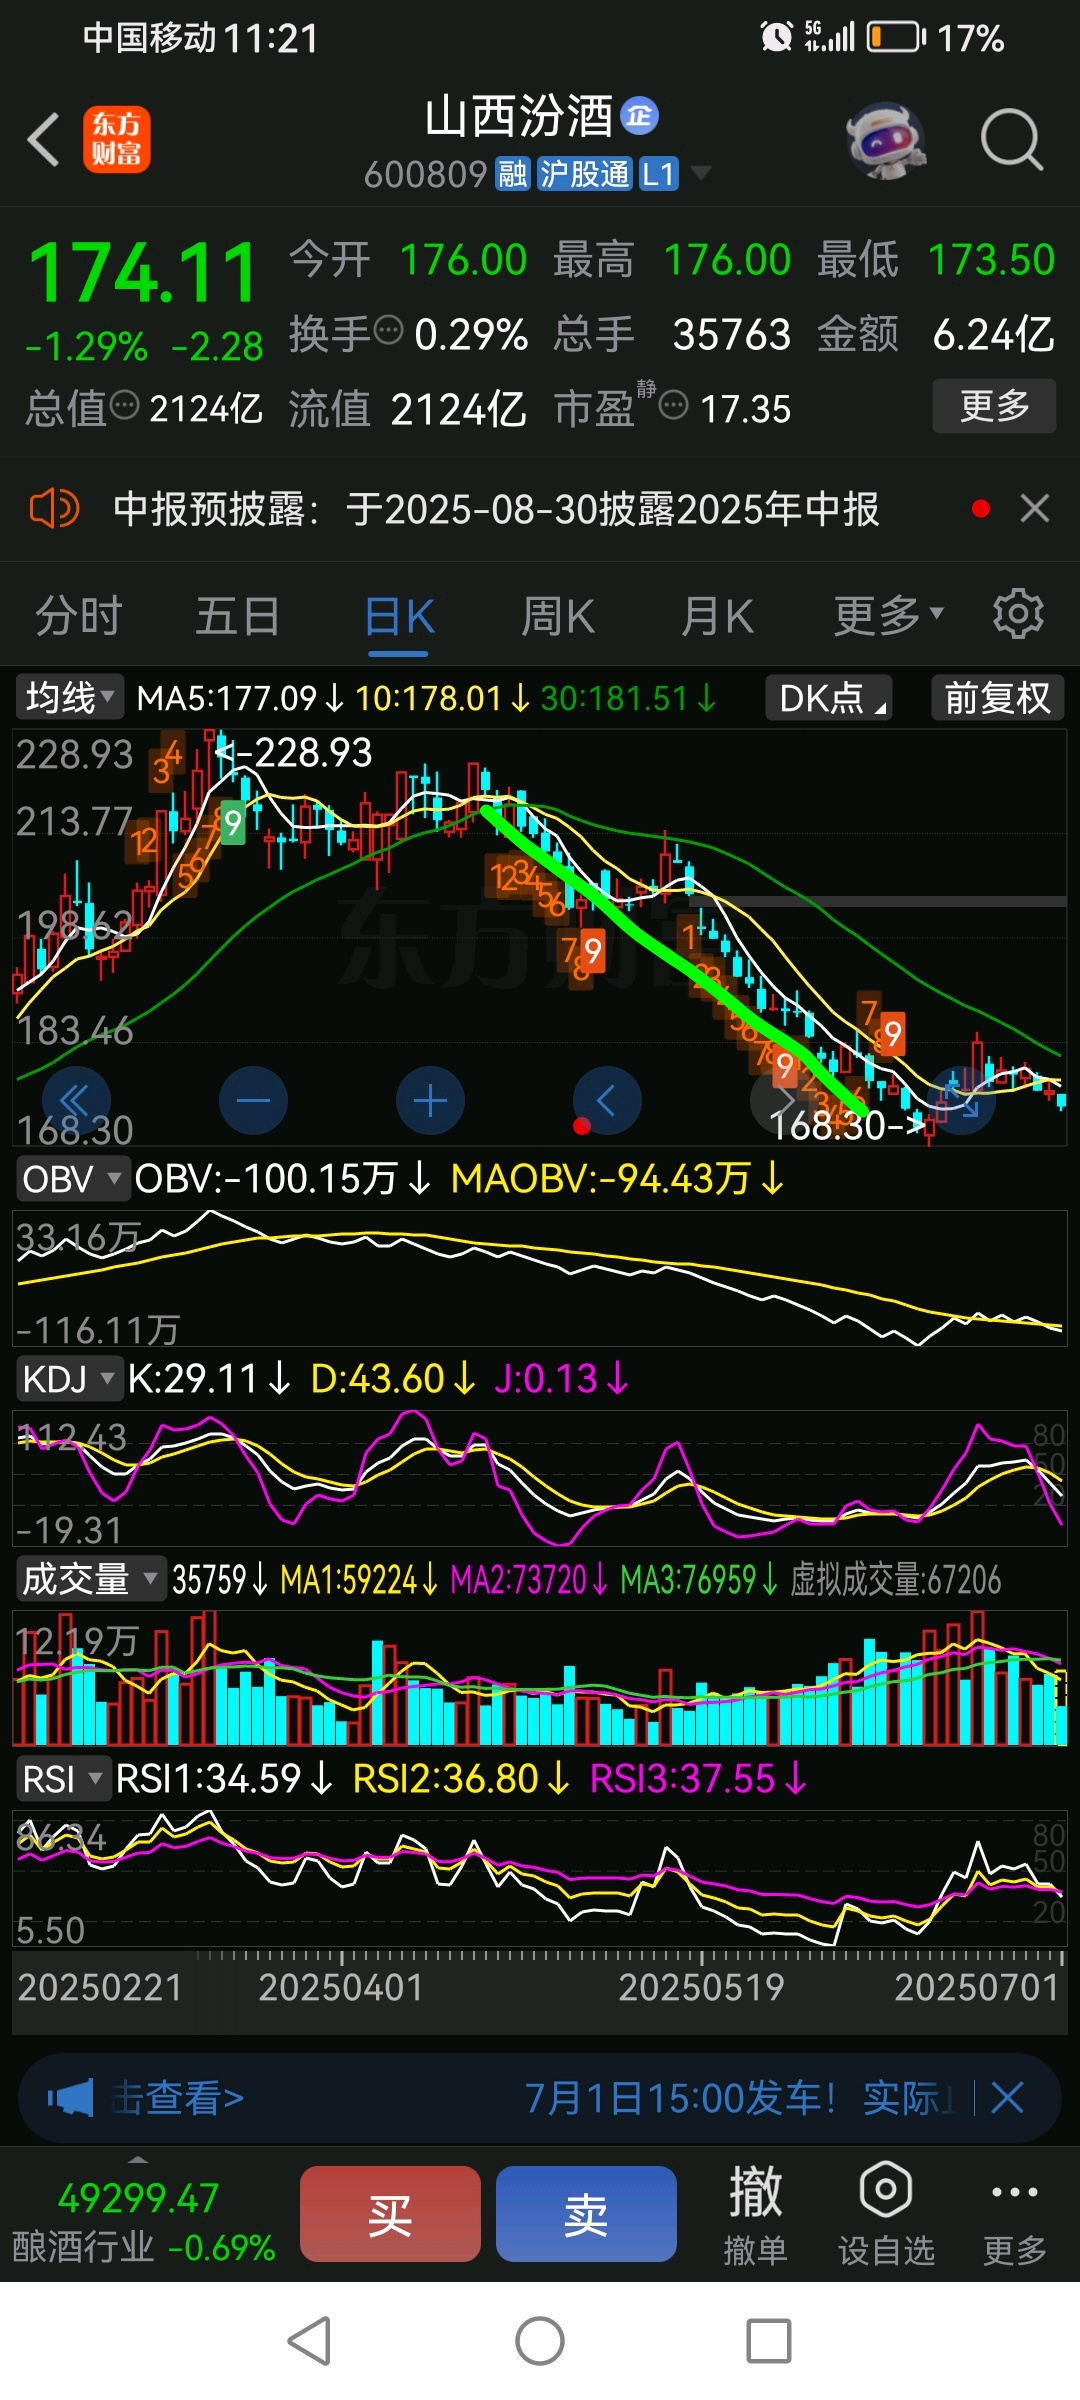Tap Android recent apps square button

coord(769,2341)
